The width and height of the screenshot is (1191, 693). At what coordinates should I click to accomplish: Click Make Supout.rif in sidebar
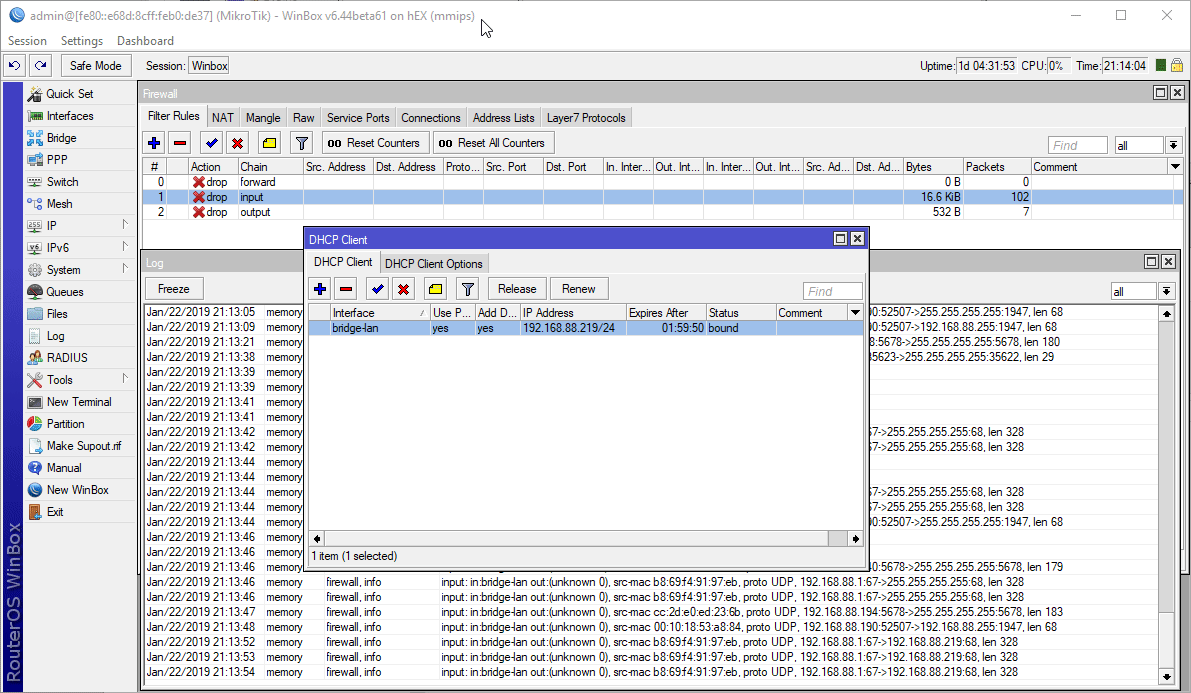[83, 447]
